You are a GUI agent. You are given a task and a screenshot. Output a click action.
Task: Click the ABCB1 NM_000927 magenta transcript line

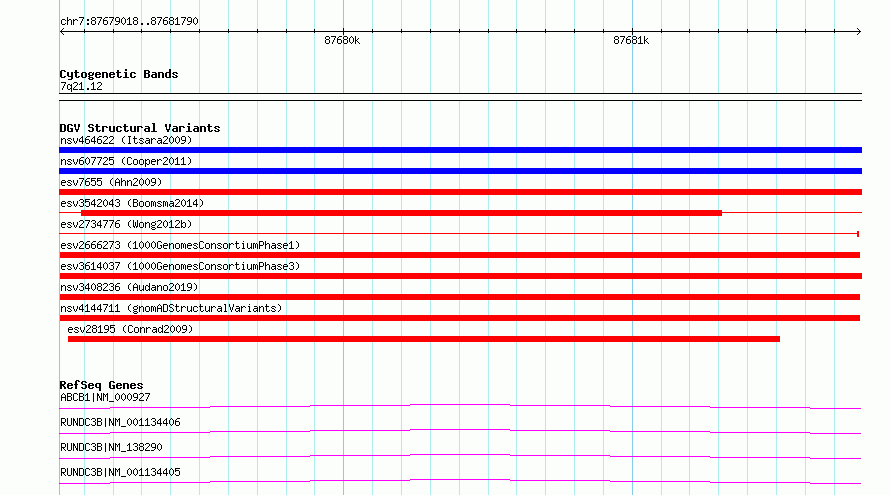(460, 406)
